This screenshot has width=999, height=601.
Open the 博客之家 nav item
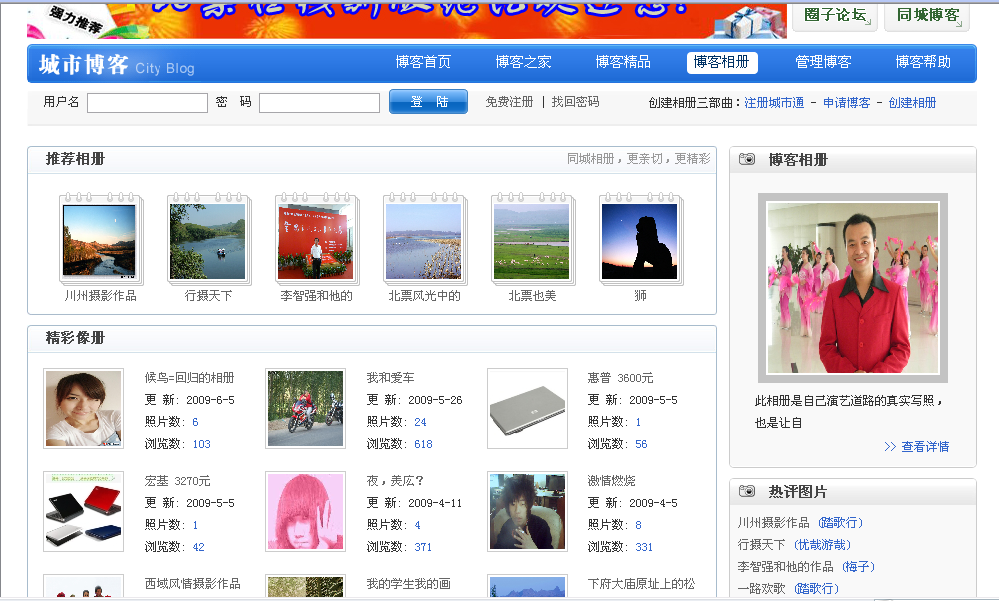click(523, 62)
